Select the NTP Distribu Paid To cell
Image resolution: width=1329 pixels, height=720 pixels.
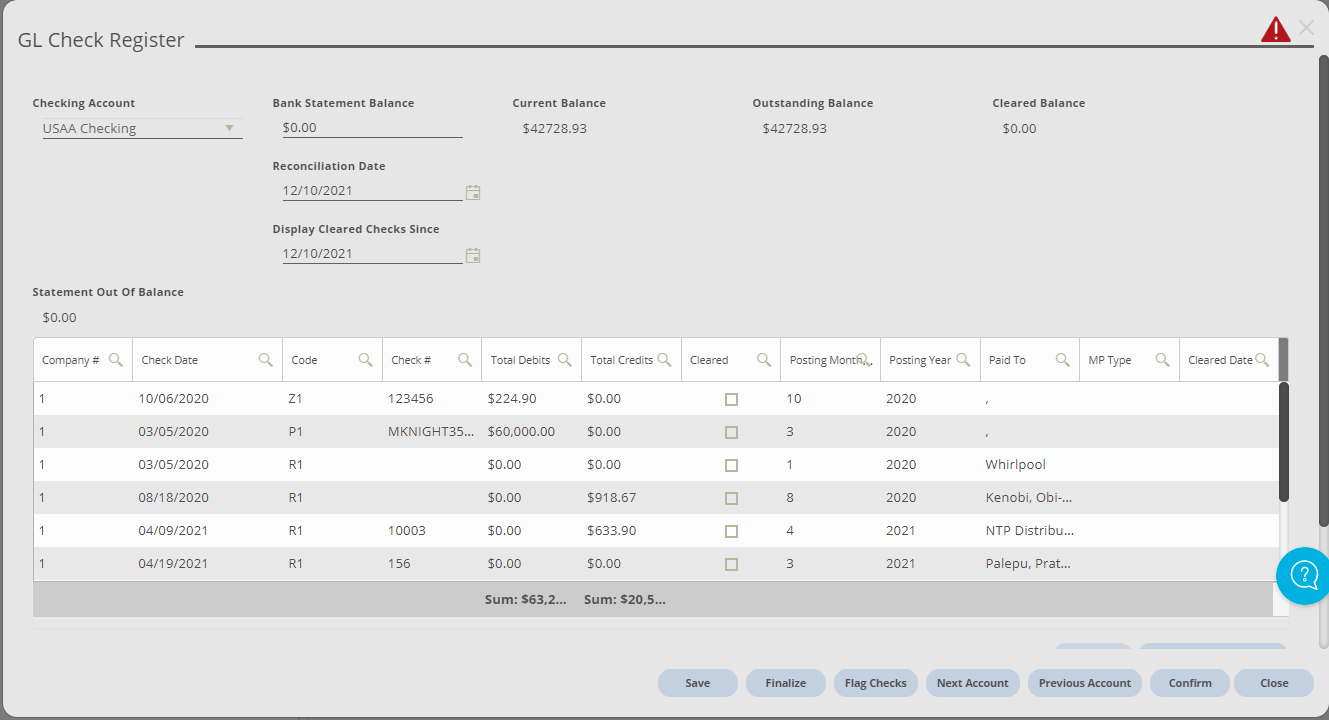(1029, 530)
